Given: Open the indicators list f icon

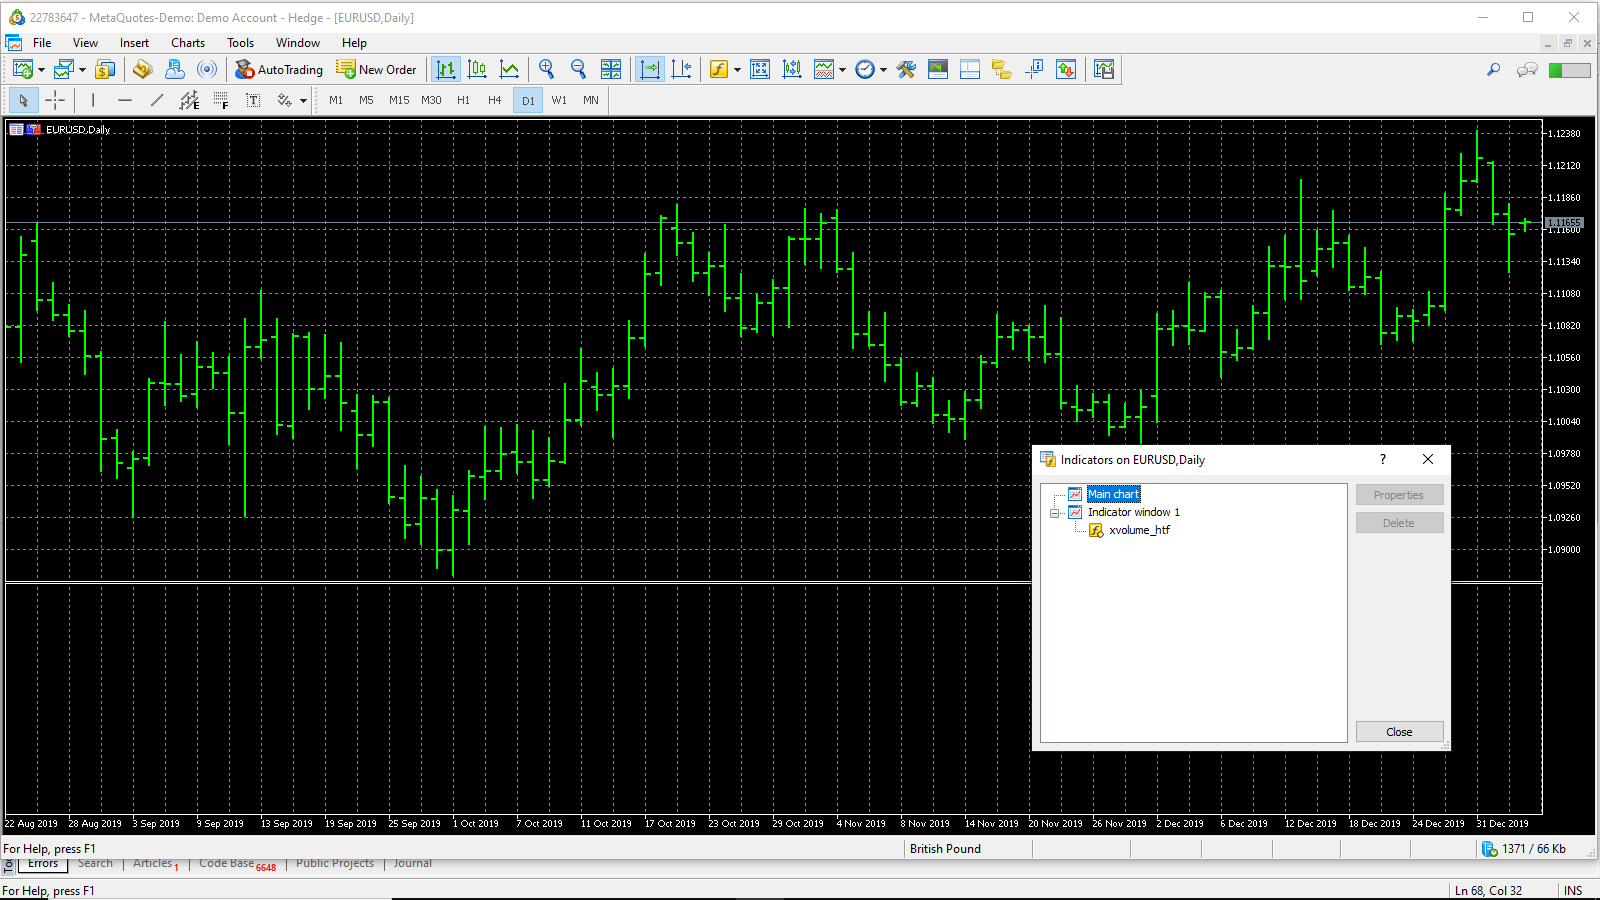Looking at the screenshot, I should click(x=719, y=69).
